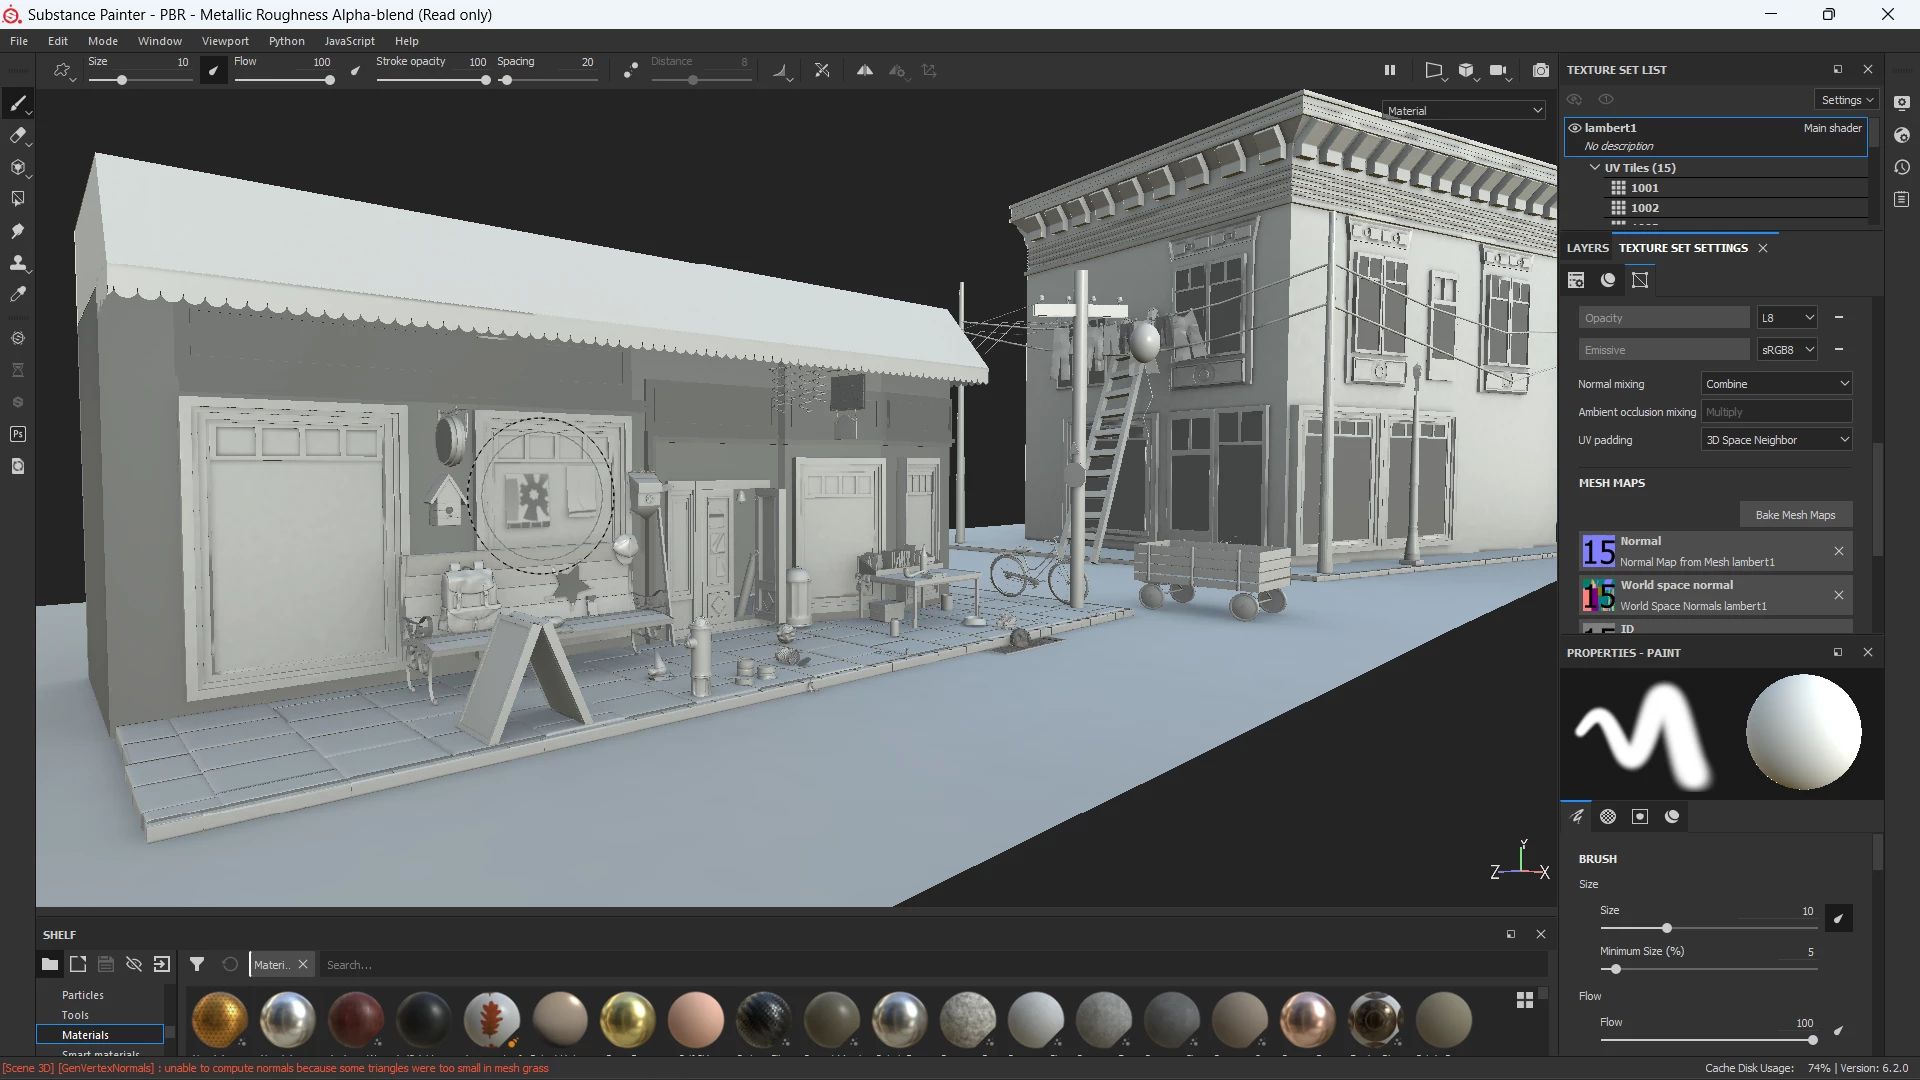Select the Clone stamp tool
The image size is (1920, 1080).
coord(17,263)
